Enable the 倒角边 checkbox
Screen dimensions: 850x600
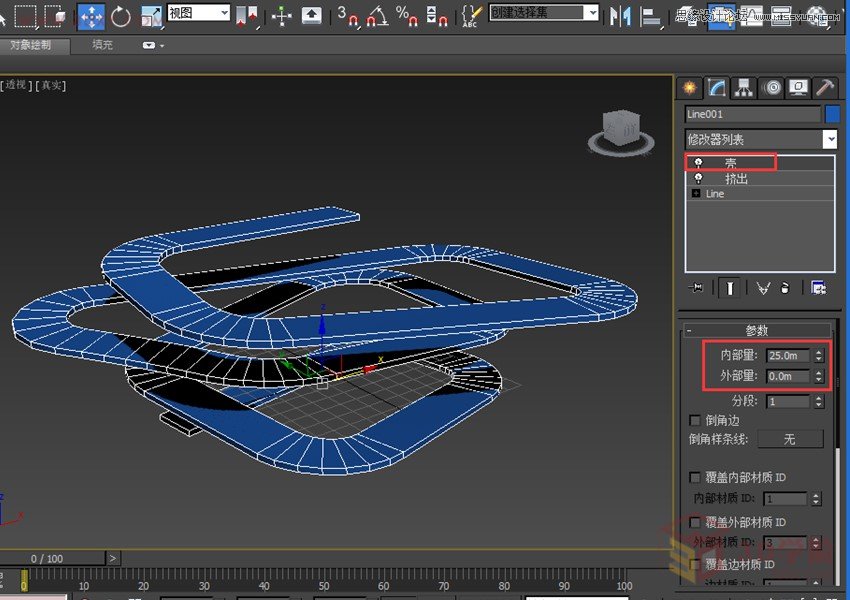(x=694, y=421)
